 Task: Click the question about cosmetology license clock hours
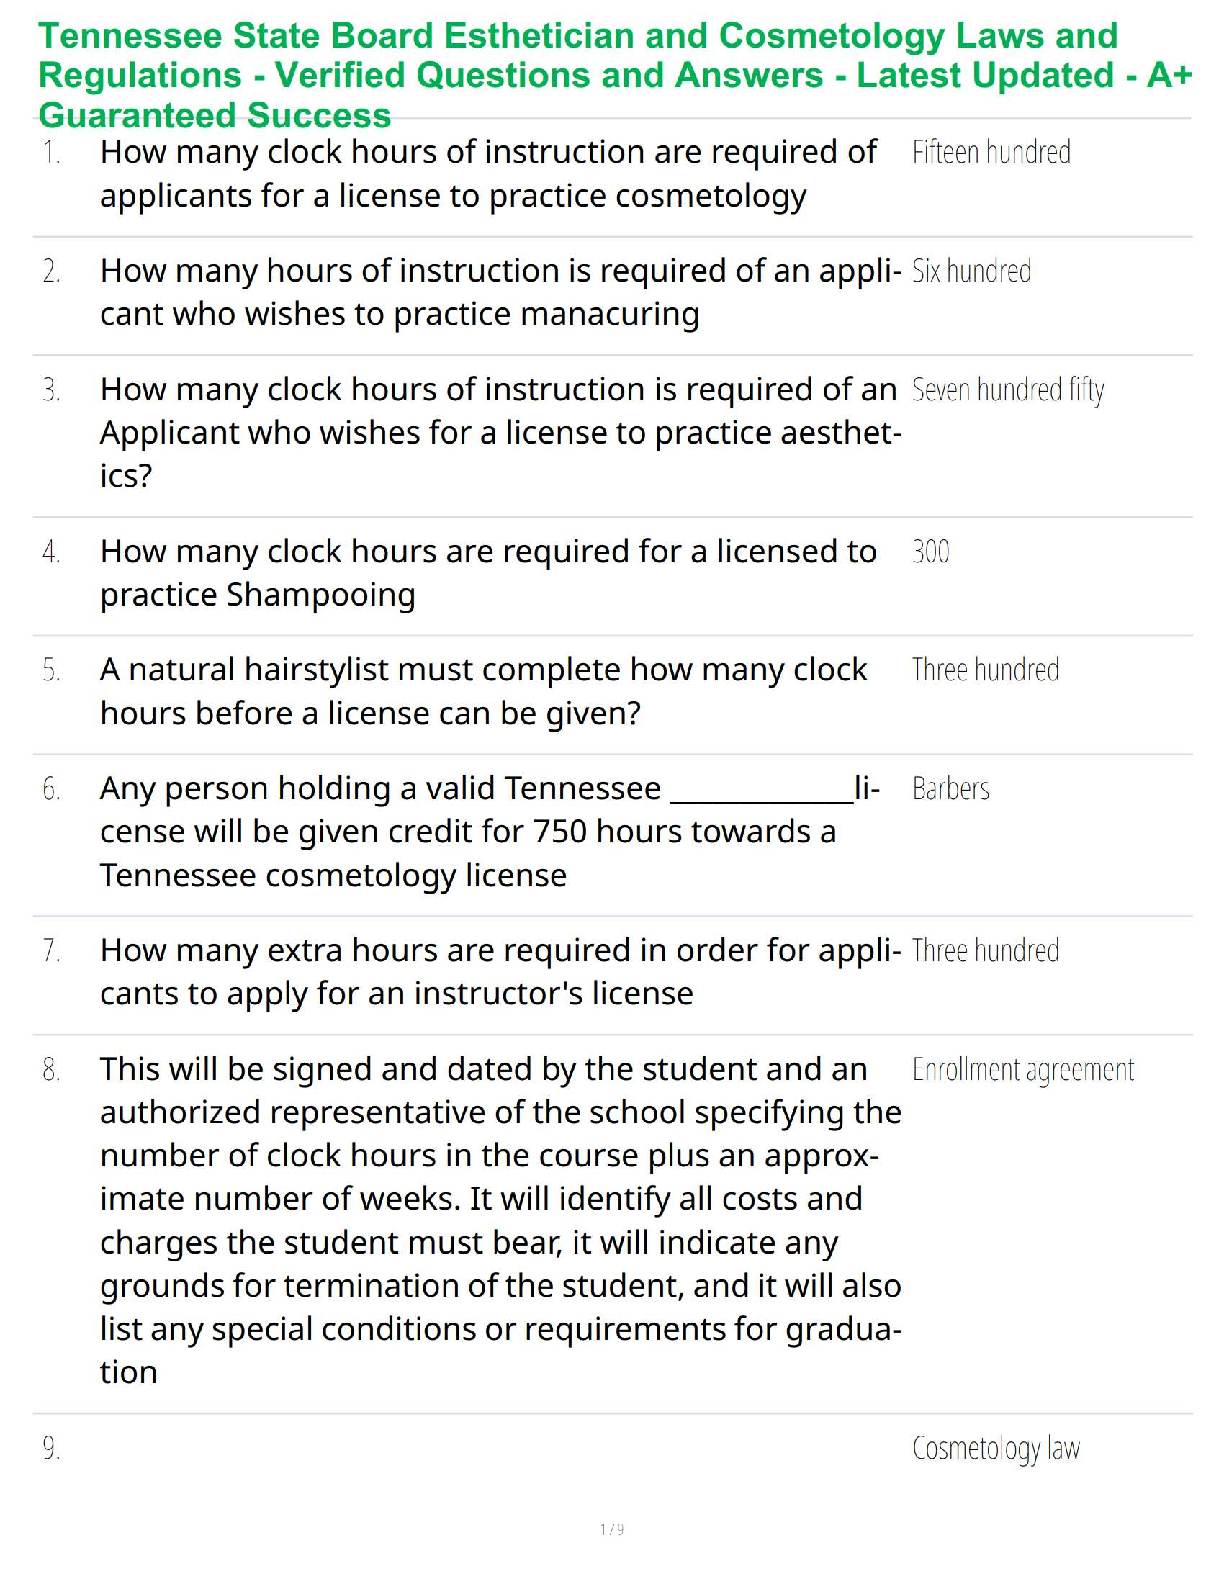488,174
